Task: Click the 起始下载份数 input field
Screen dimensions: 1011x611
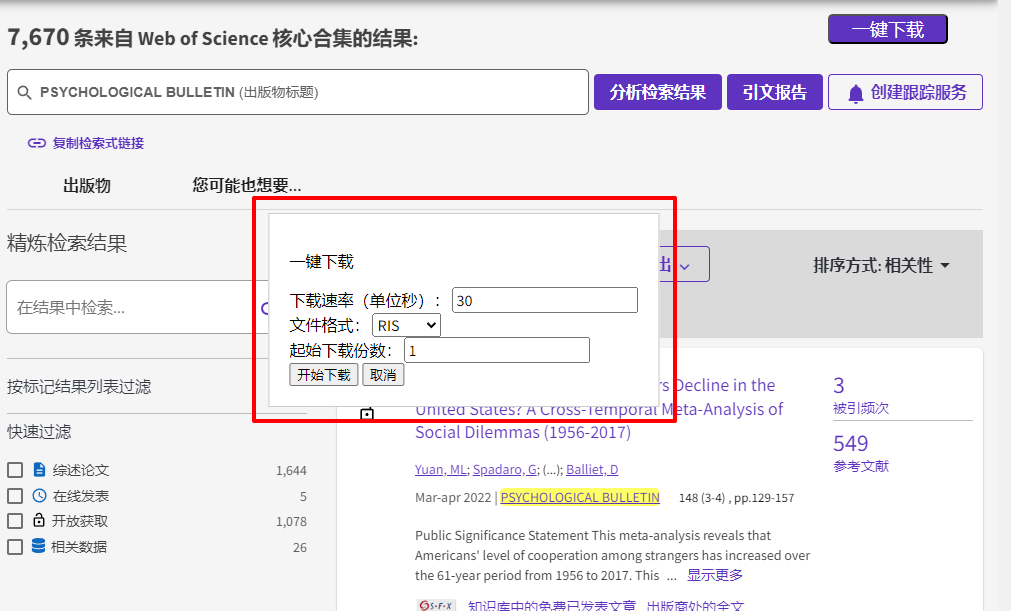Action: (x=496, y=350)
